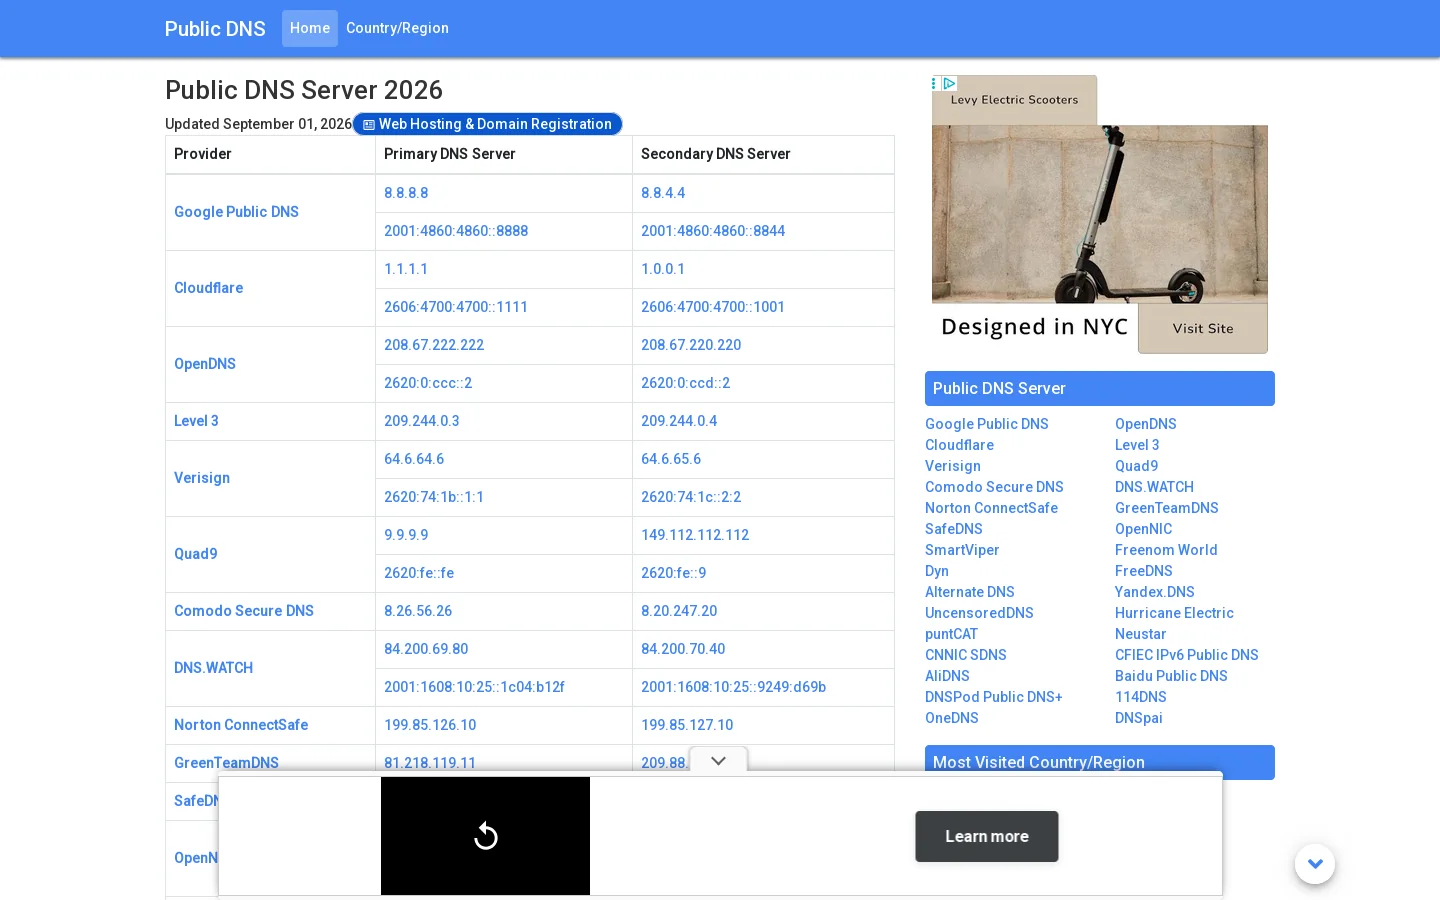Click the AdChoices icon on scooter ad
Viewport: 1440px width, 900px height.
tap(950, 83)
